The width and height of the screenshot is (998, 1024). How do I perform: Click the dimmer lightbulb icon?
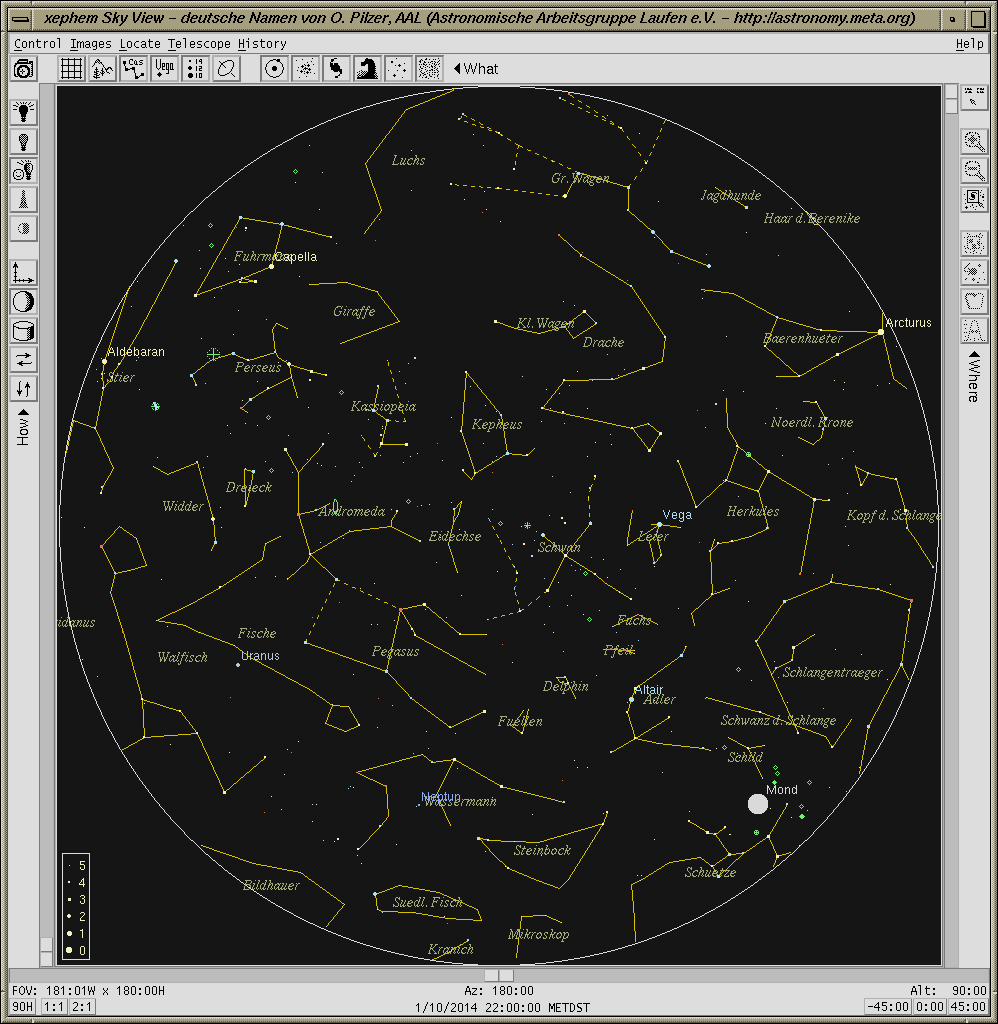[24, 141]
